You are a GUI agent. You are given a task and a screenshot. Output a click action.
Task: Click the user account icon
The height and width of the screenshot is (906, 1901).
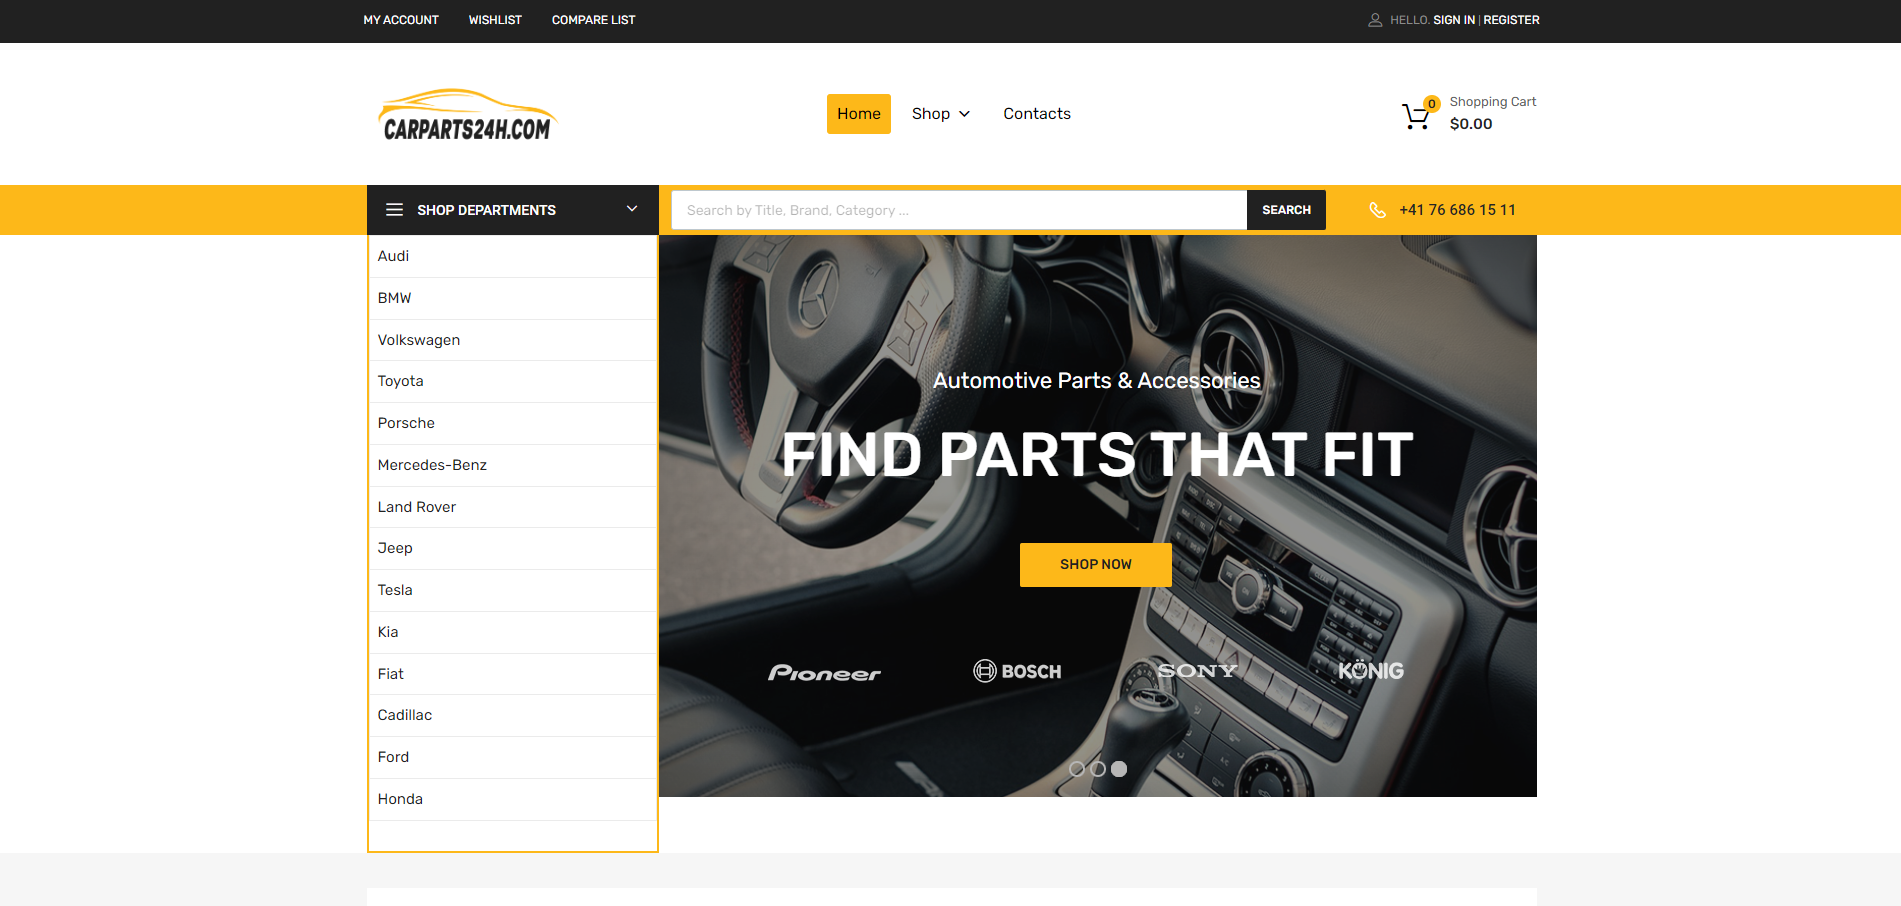pyautogui.click(x=1375, y=20)
